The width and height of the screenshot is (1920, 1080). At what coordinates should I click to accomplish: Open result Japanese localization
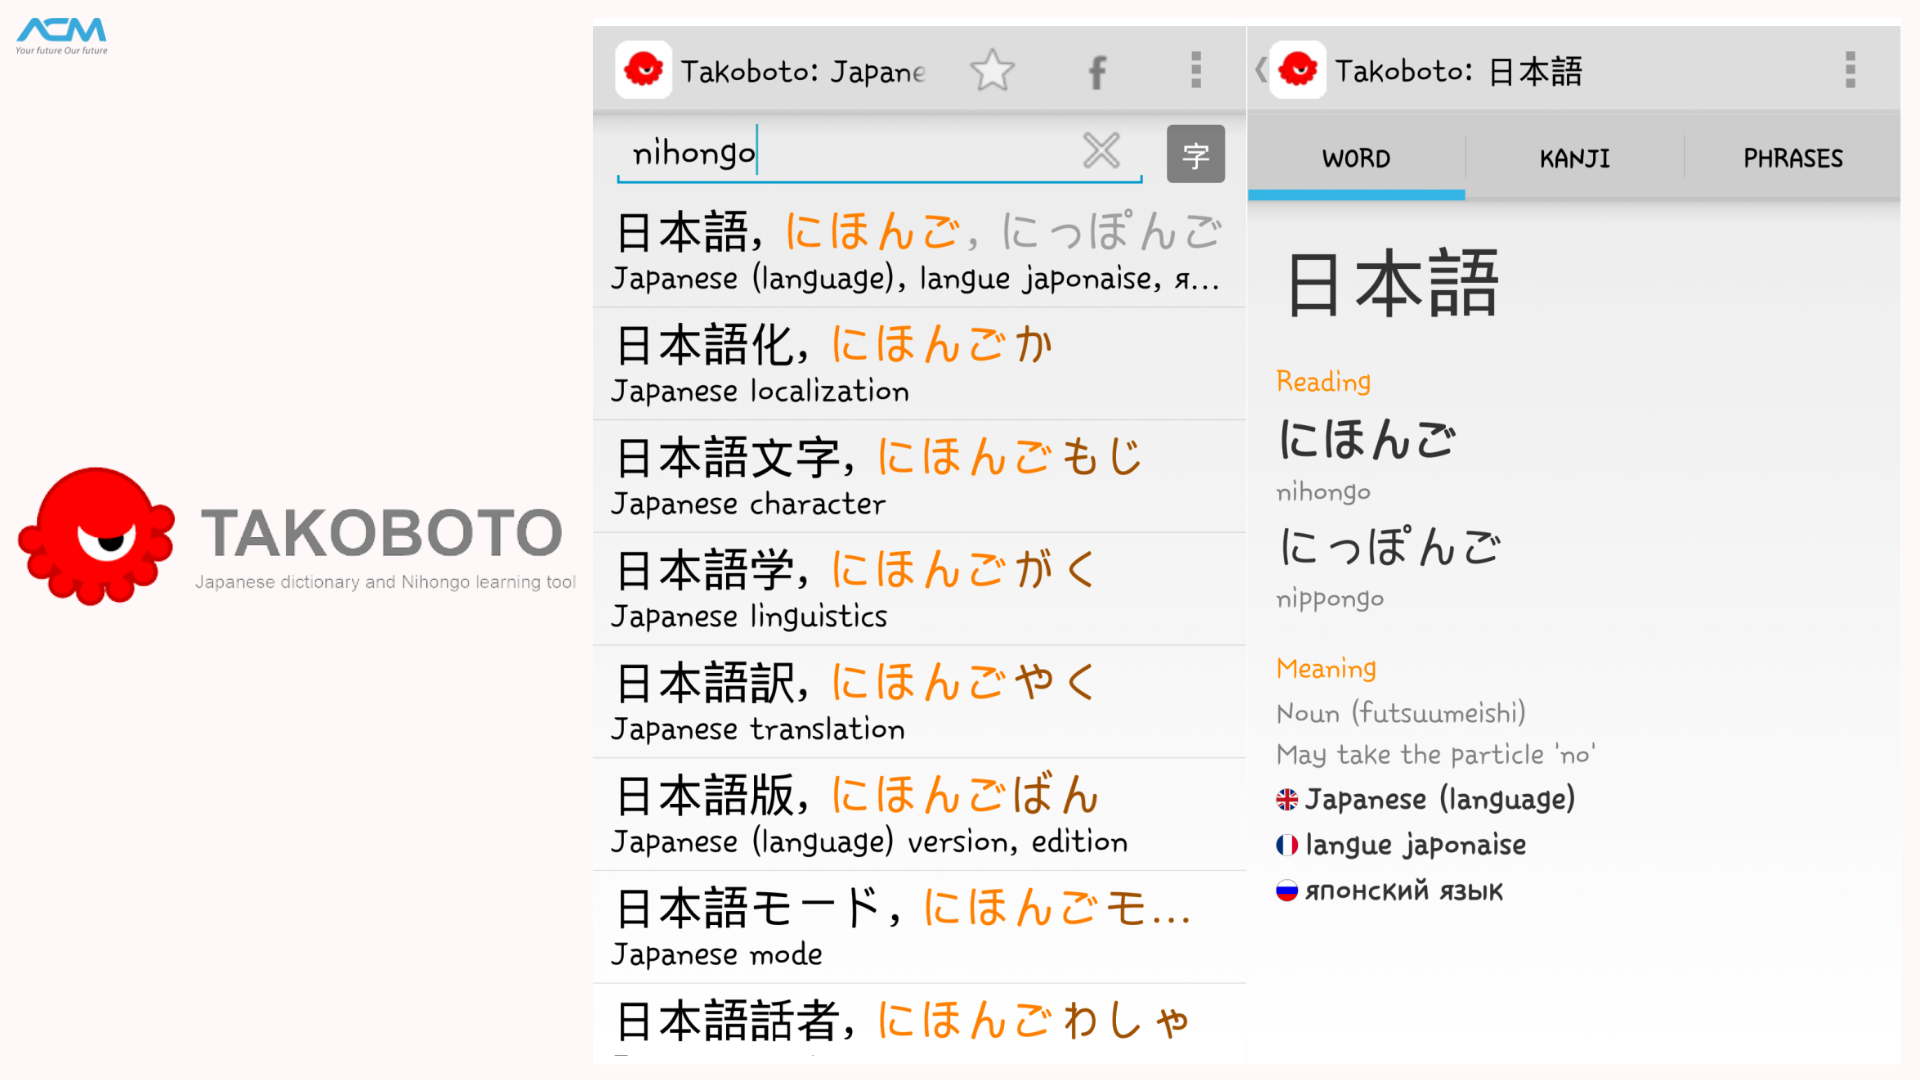click(x=919, y=364)
